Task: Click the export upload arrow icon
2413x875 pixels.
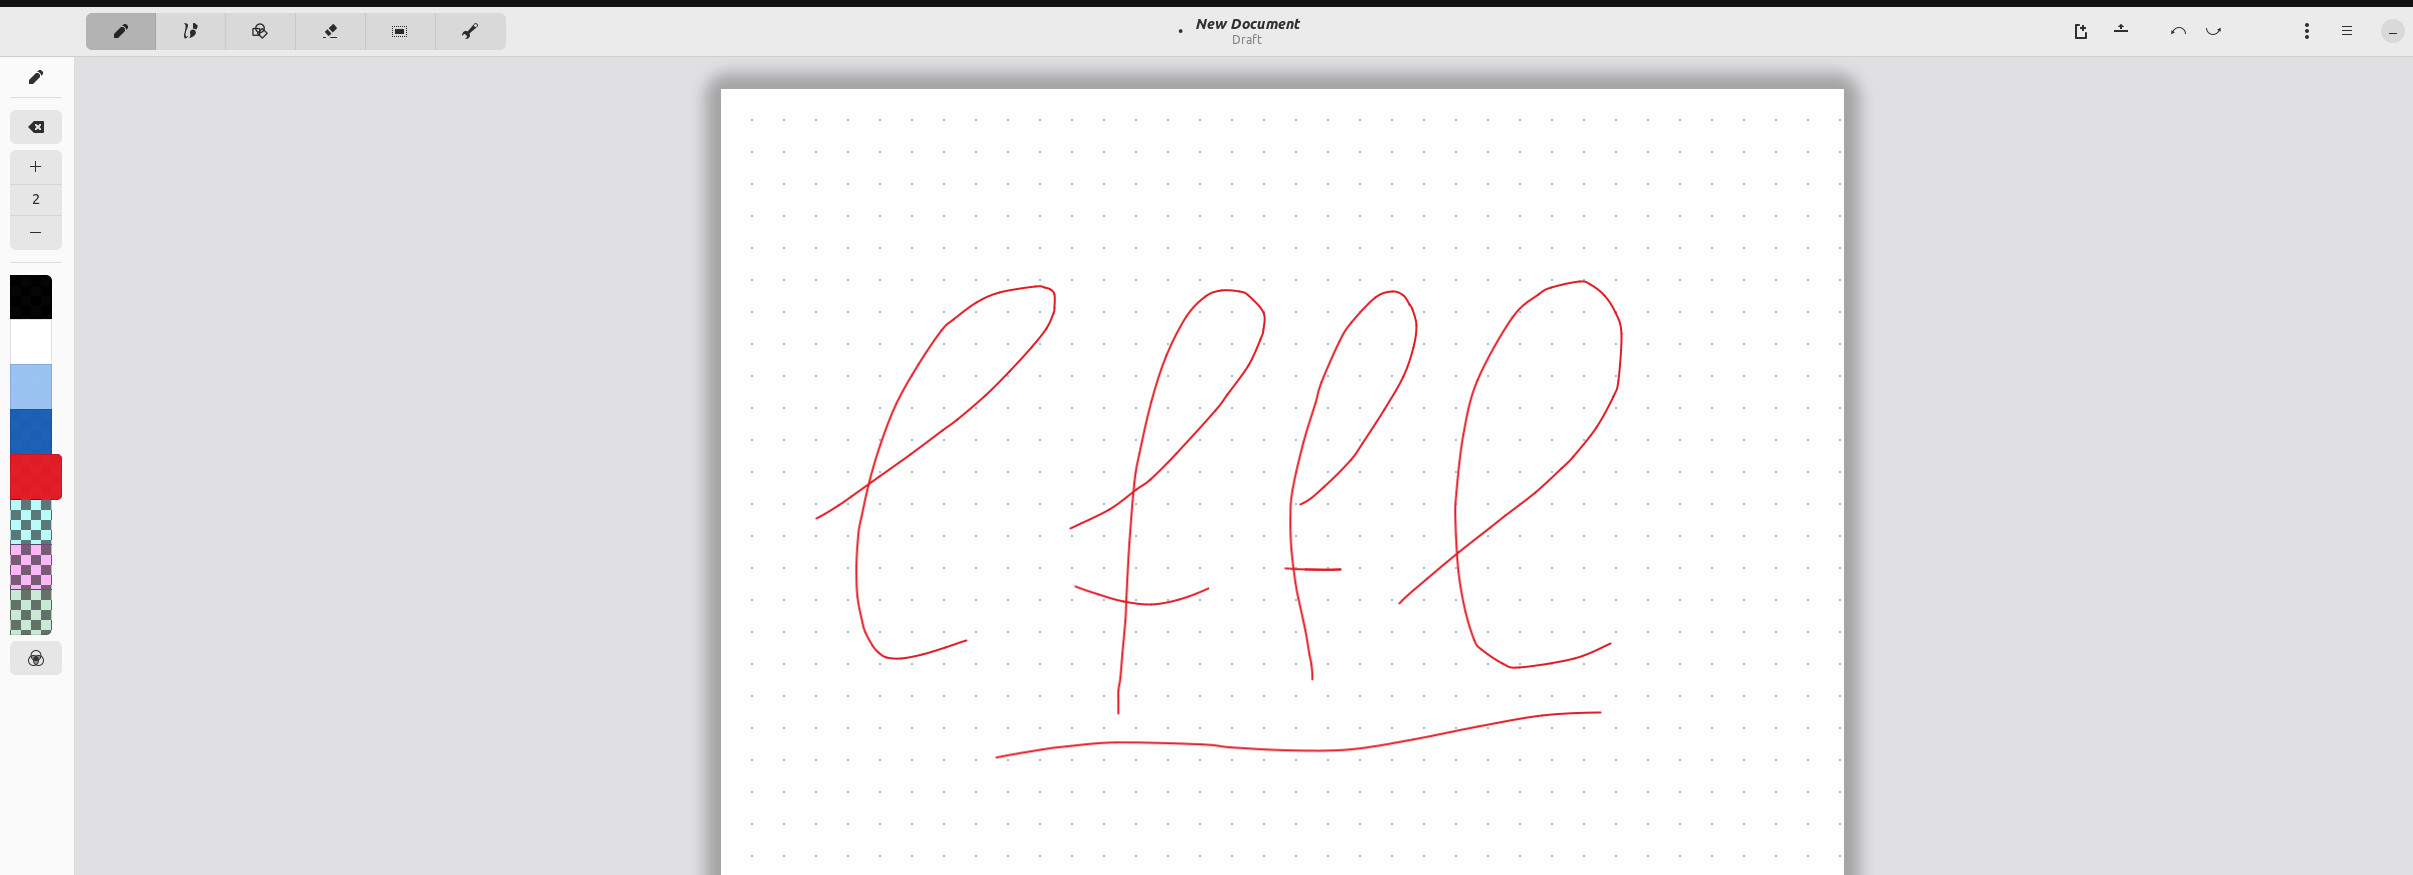Action: (2121, 30)
